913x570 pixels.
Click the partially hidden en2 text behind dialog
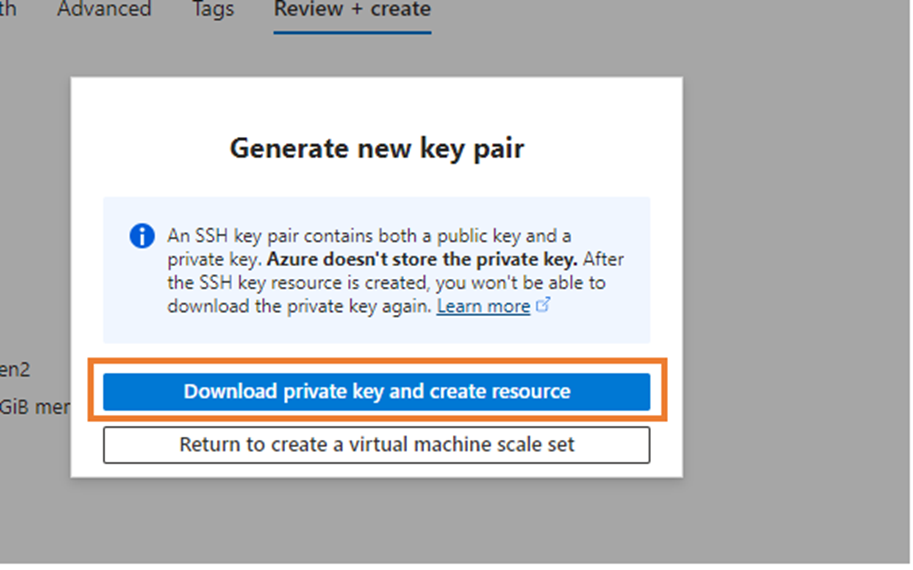pos(15,370)
